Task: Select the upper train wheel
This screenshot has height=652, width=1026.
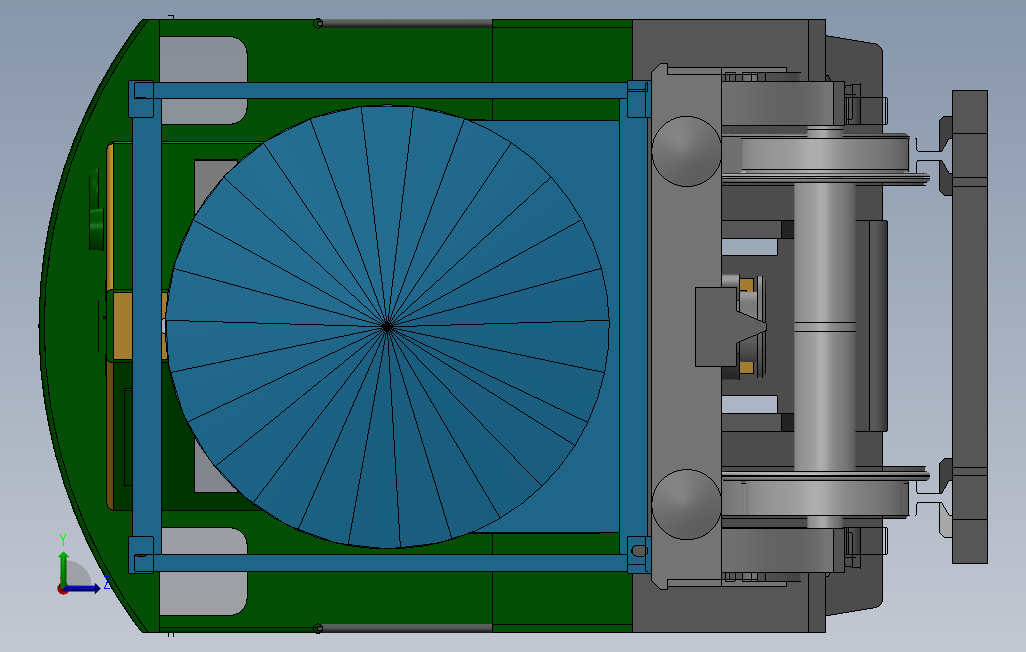Action: point(826,159)
